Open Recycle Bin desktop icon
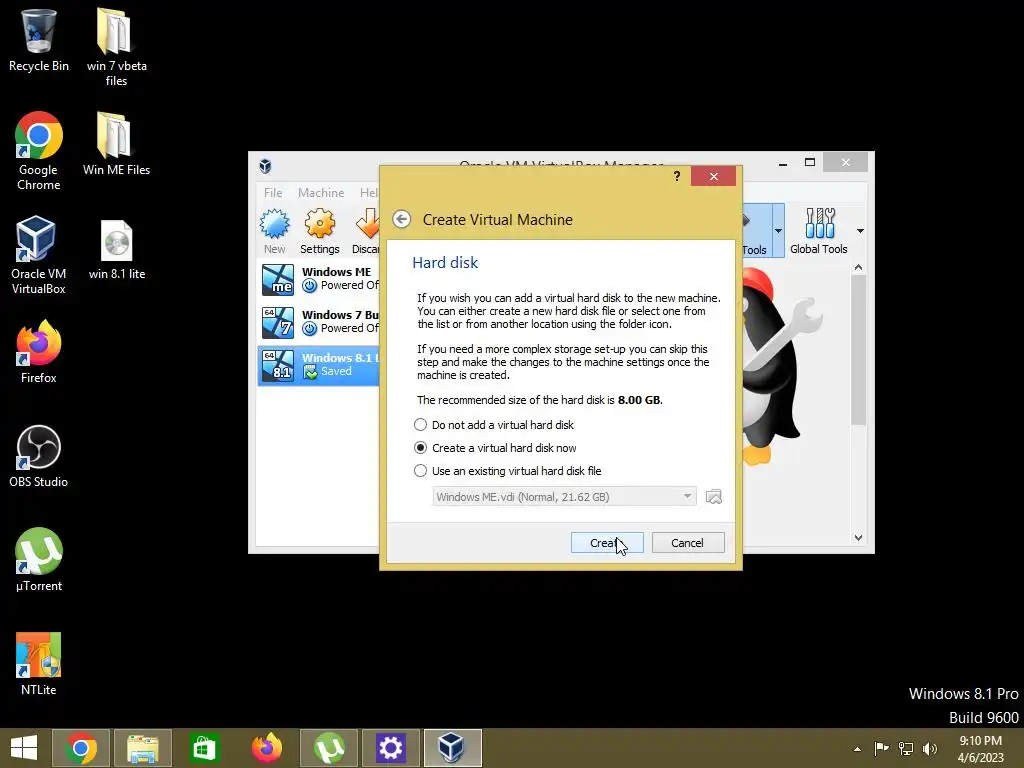Viewport: 1024px width, 768px height. [x=39, y=39]
